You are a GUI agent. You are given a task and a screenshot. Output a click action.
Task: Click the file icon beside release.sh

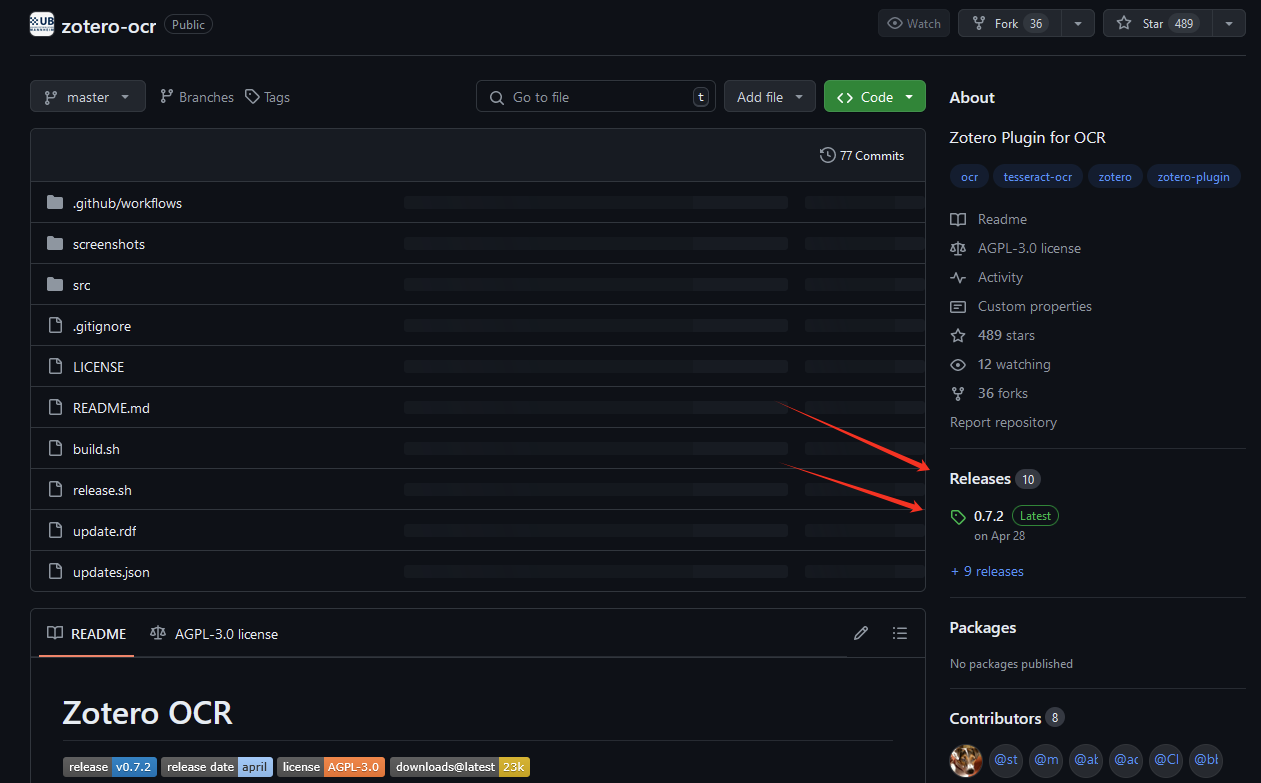(55, 490)
